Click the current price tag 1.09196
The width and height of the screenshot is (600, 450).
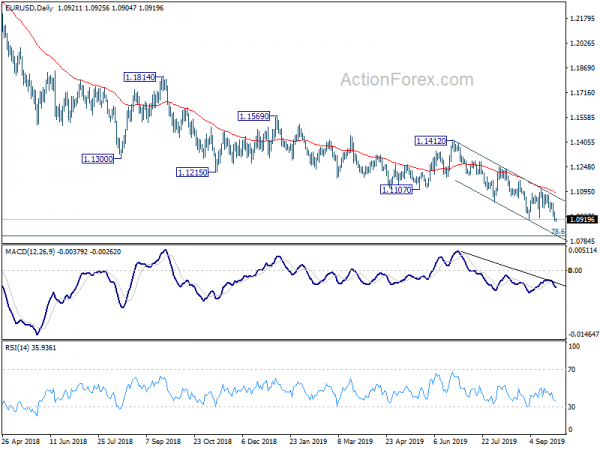coord(582,219)
